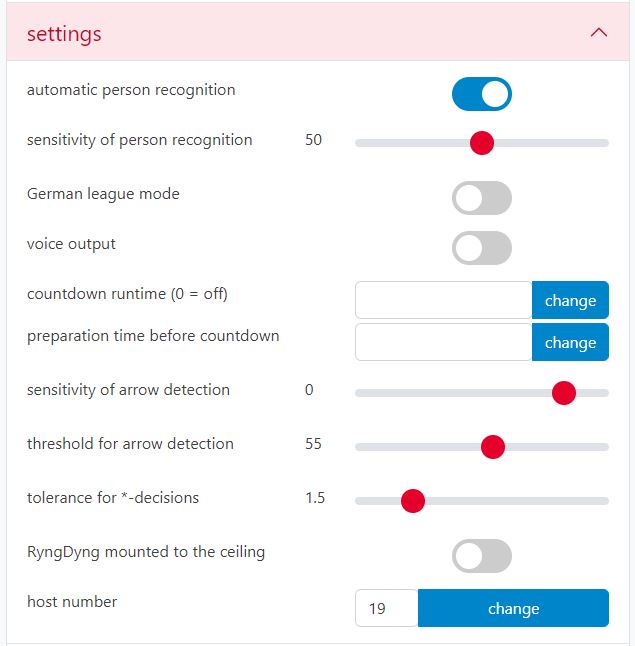
Task: Click the person recognition sensitivity slider handle
Action: (x=482, y=143)
